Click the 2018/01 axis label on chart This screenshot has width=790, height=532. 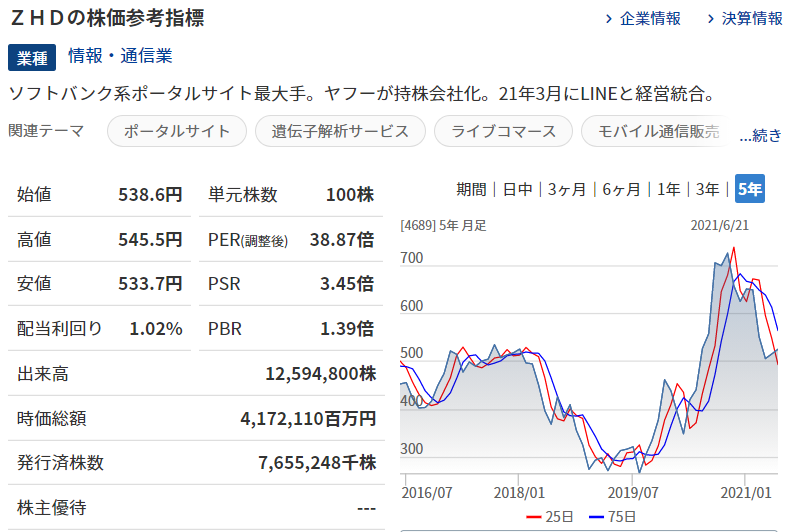(519, 492)
